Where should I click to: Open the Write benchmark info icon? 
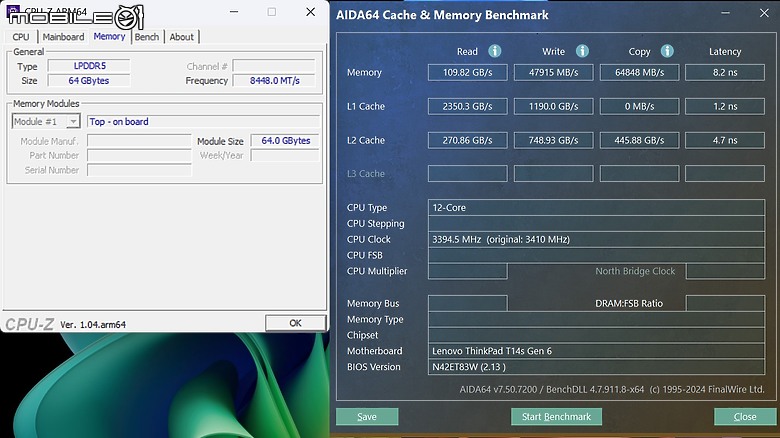pyautogui.click(x=582, y=51)
